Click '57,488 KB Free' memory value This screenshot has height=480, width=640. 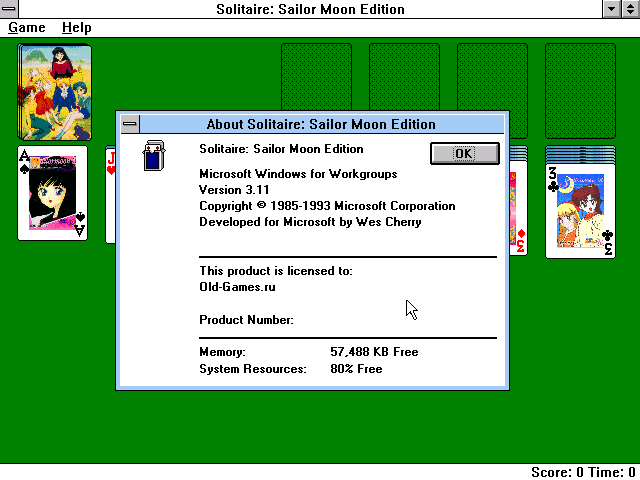[374, 352]
